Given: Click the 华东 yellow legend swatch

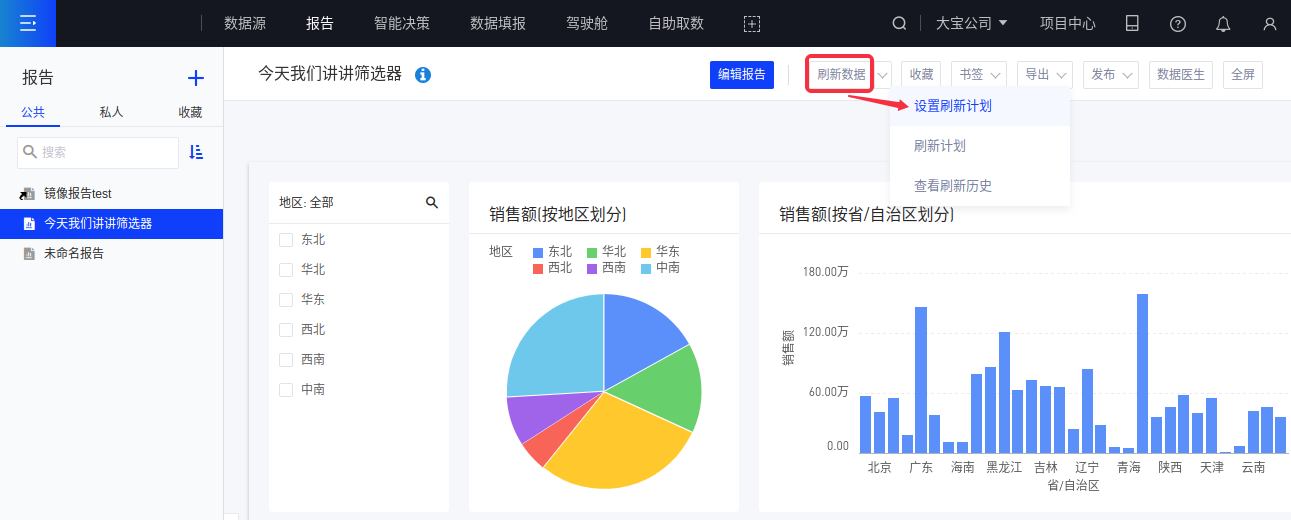Looking at the screenshot, I should point(646,253).
